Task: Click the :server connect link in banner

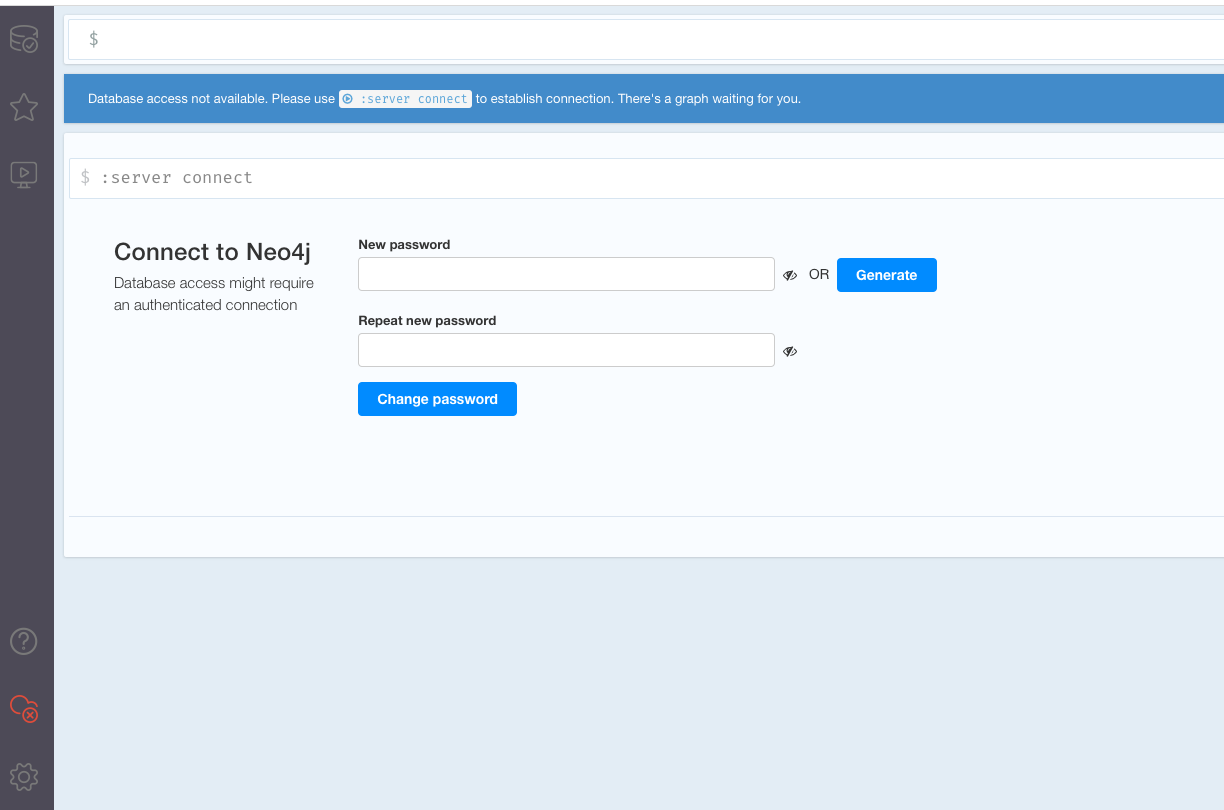Action: [405, 99]
